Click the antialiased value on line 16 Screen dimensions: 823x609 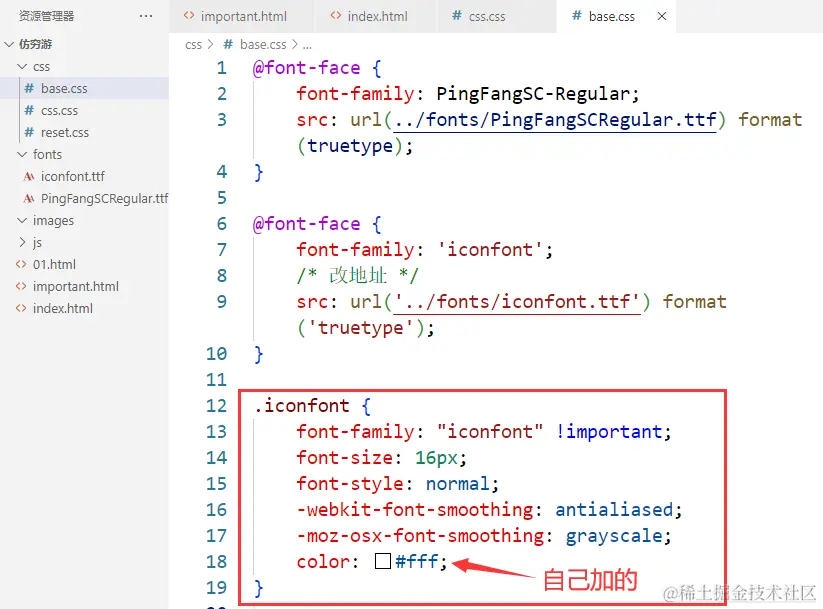click(614, 510)
